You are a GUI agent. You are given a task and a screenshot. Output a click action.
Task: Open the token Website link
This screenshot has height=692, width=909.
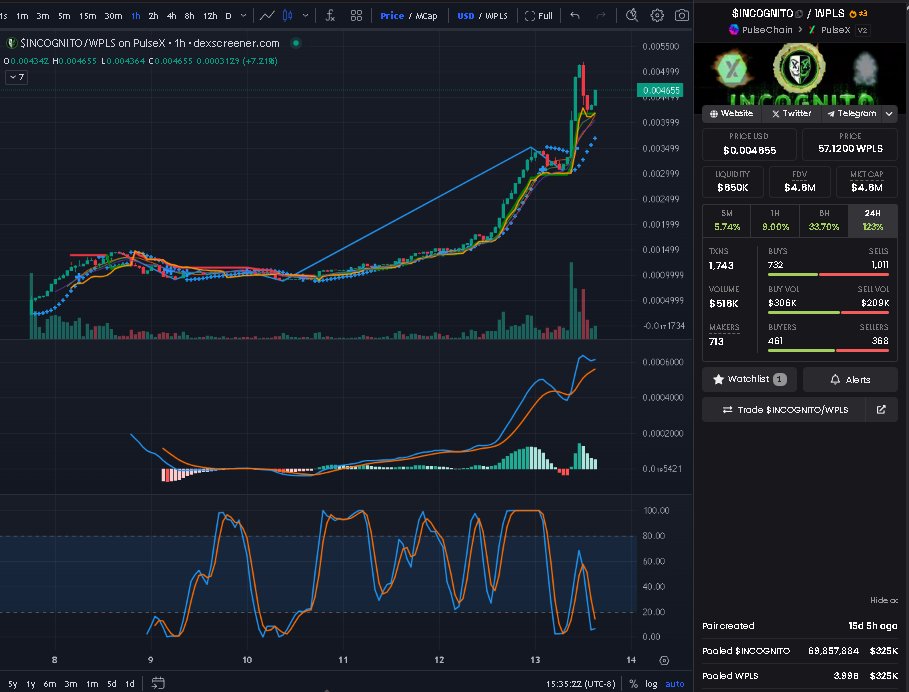(732, 114)
